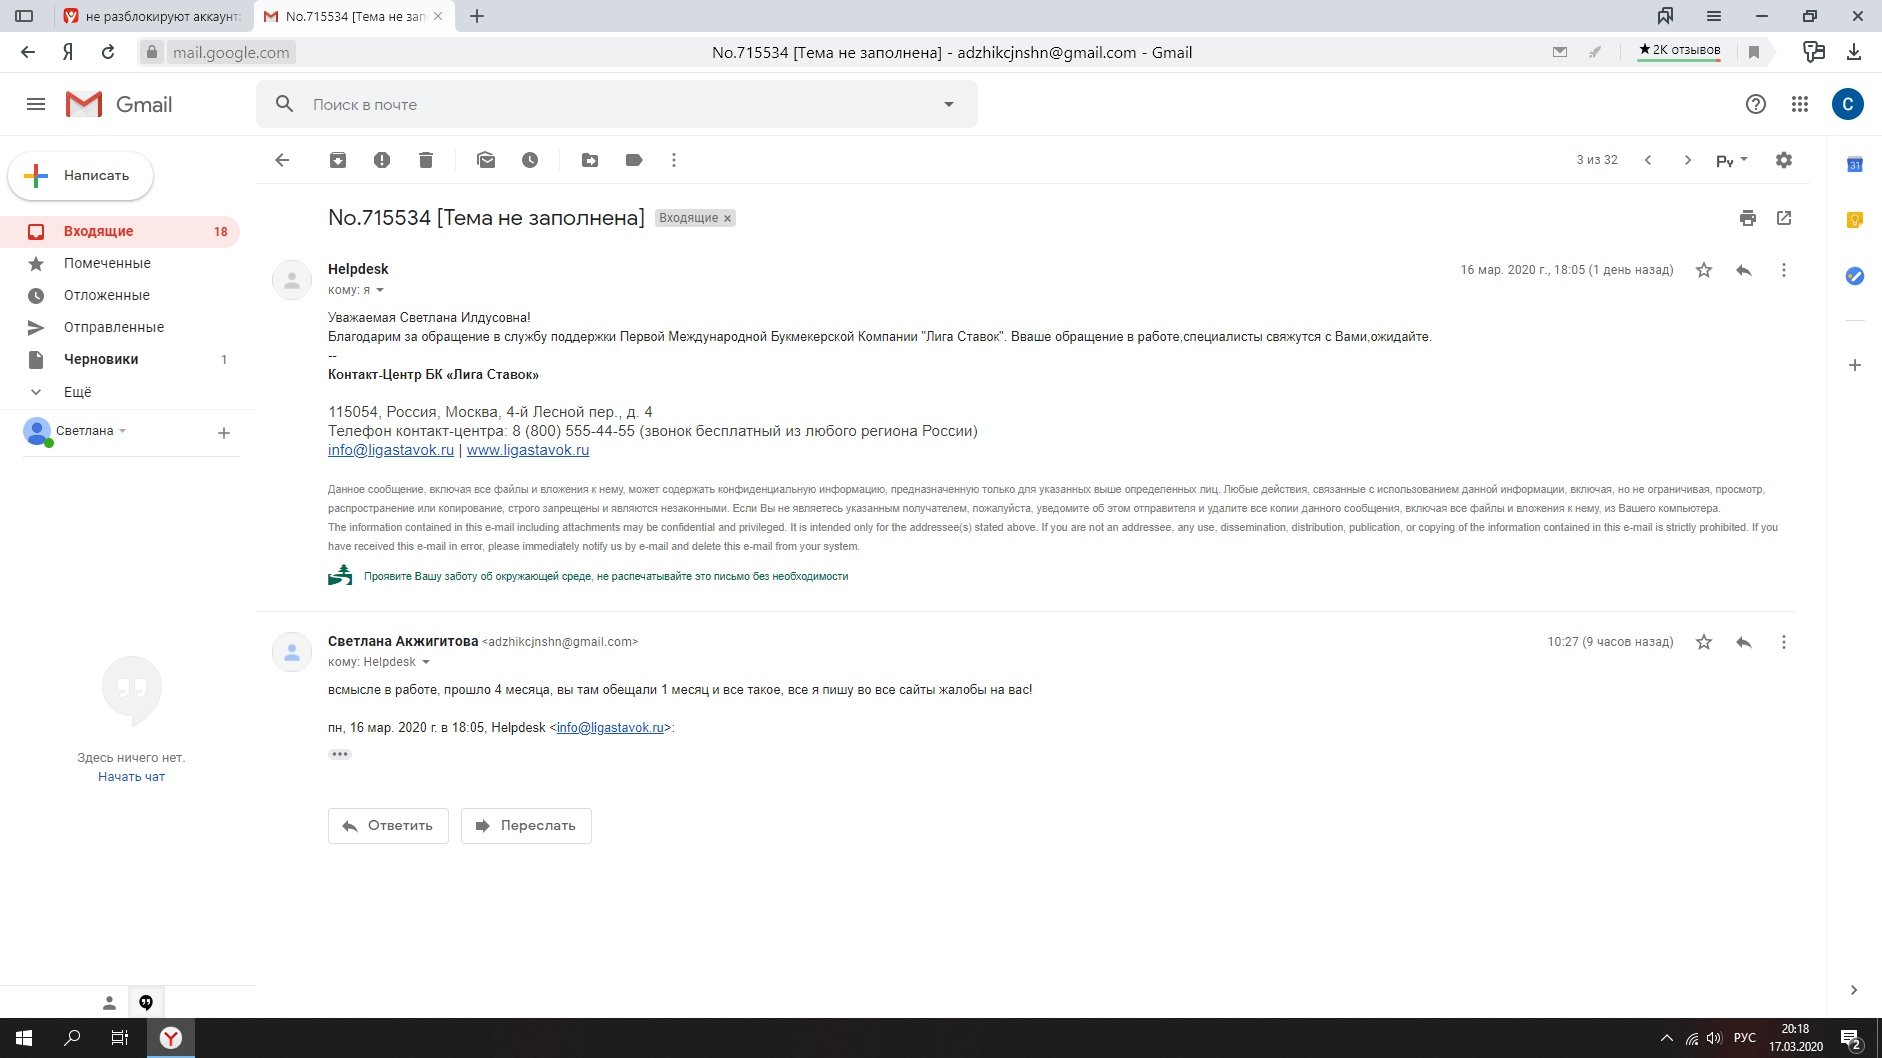This screenshot has width=1882, height=1058.
Task: Delete the conversation with trash icon
Action: pos(426,160)
